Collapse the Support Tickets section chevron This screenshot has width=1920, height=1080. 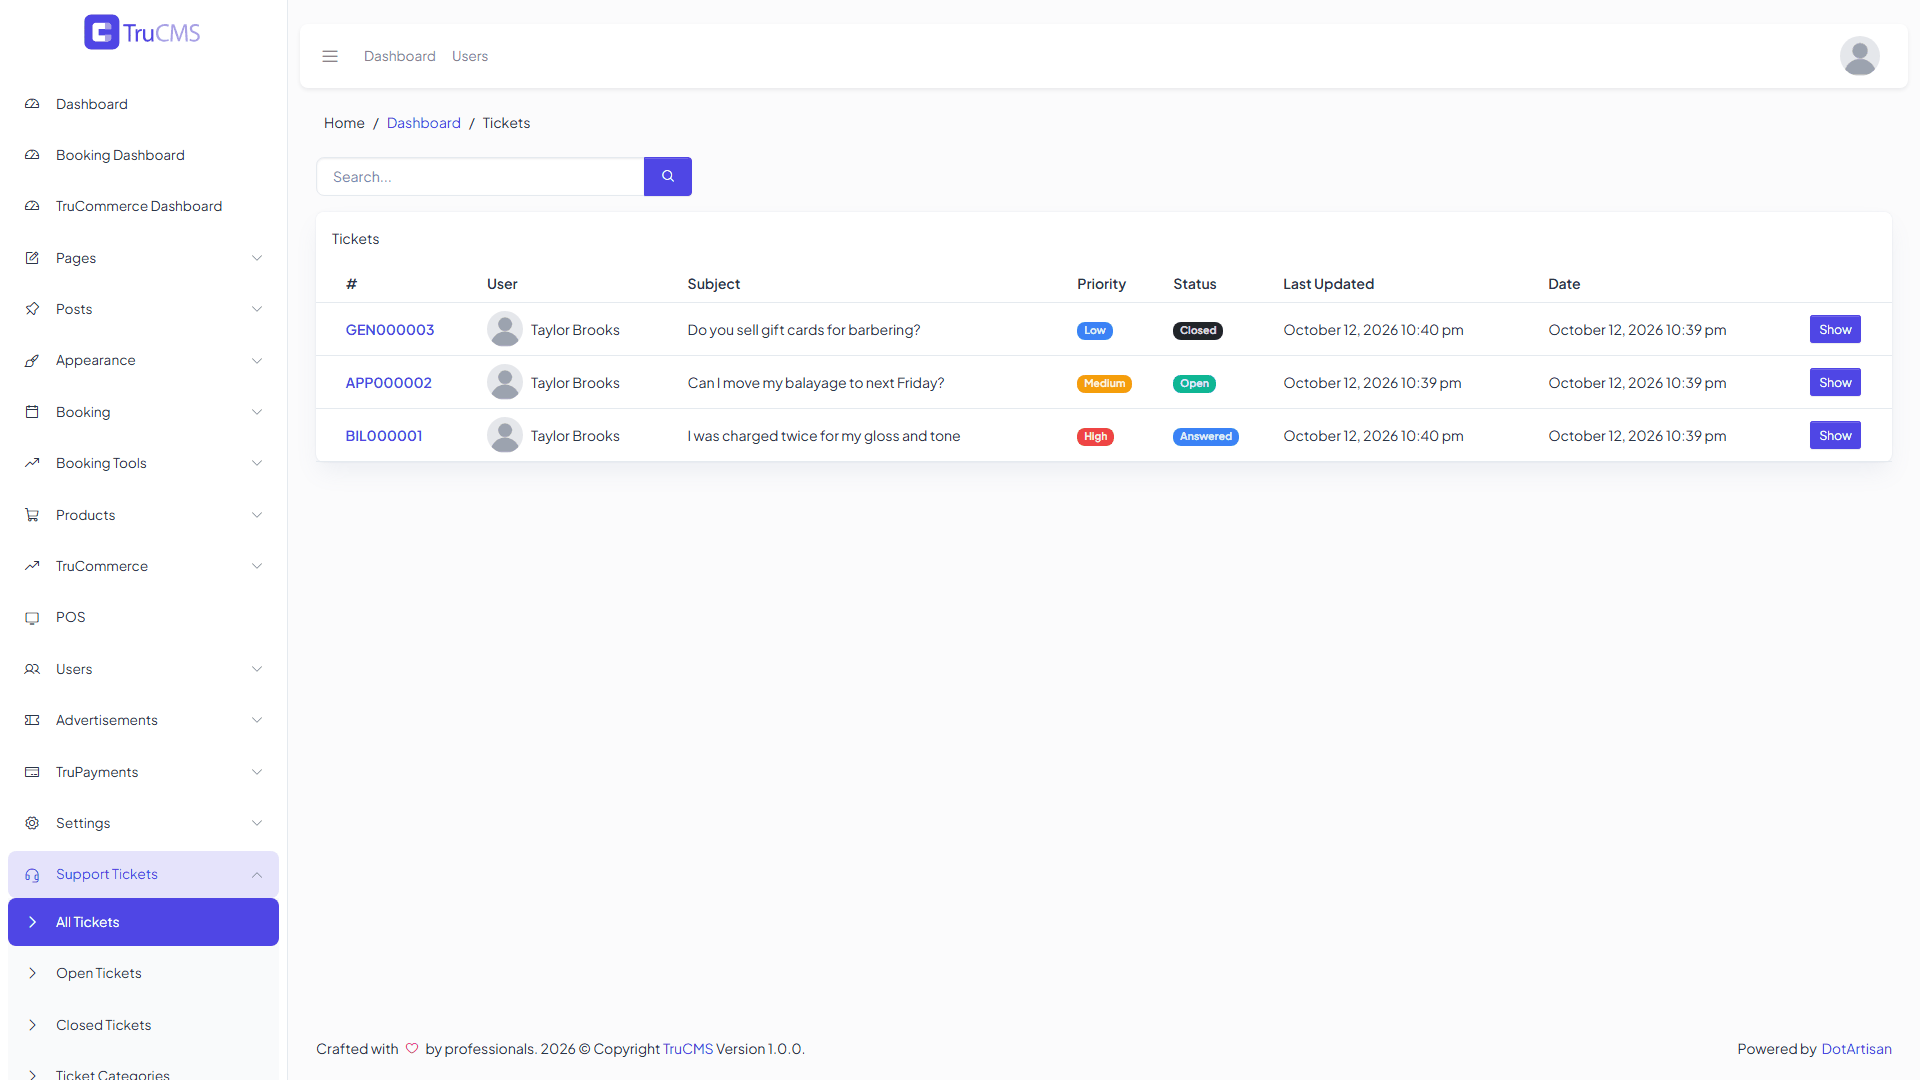pyautogui.click(x=257, y=874)
